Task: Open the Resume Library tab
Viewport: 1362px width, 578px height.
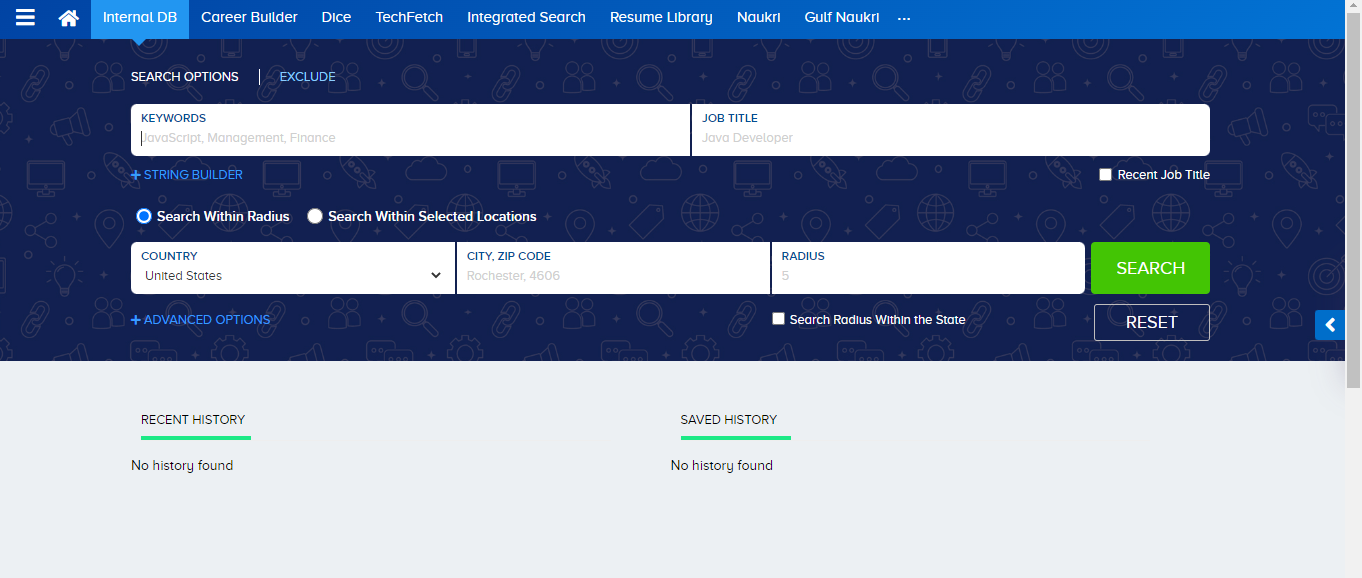Action: pyautogui.click(x=660, y=17)
